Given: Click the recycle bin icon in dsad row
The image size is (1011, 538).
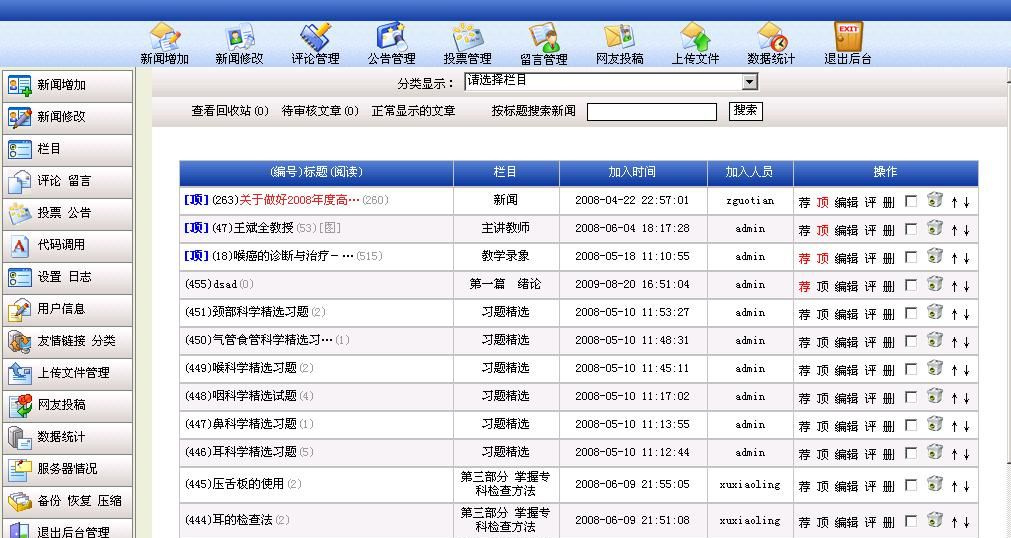Looking at the screenshot, I should (x=934, y=284).
